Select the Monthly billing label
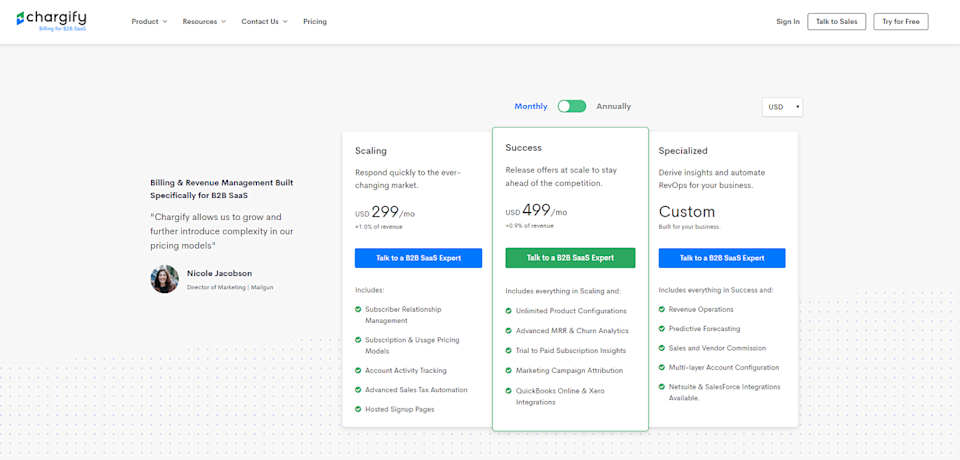 (531, 106)
